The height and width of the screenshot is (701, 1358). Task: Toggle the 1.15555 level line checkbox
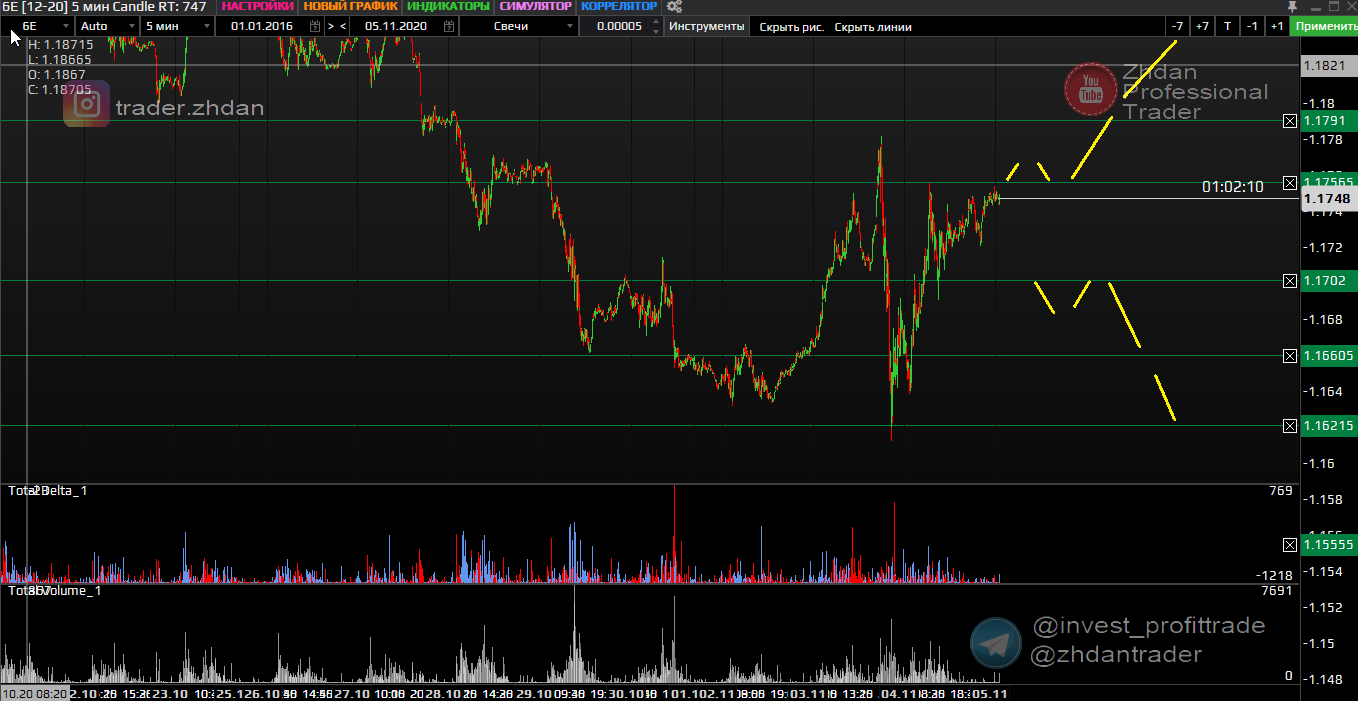click(x=1289, y=545)
